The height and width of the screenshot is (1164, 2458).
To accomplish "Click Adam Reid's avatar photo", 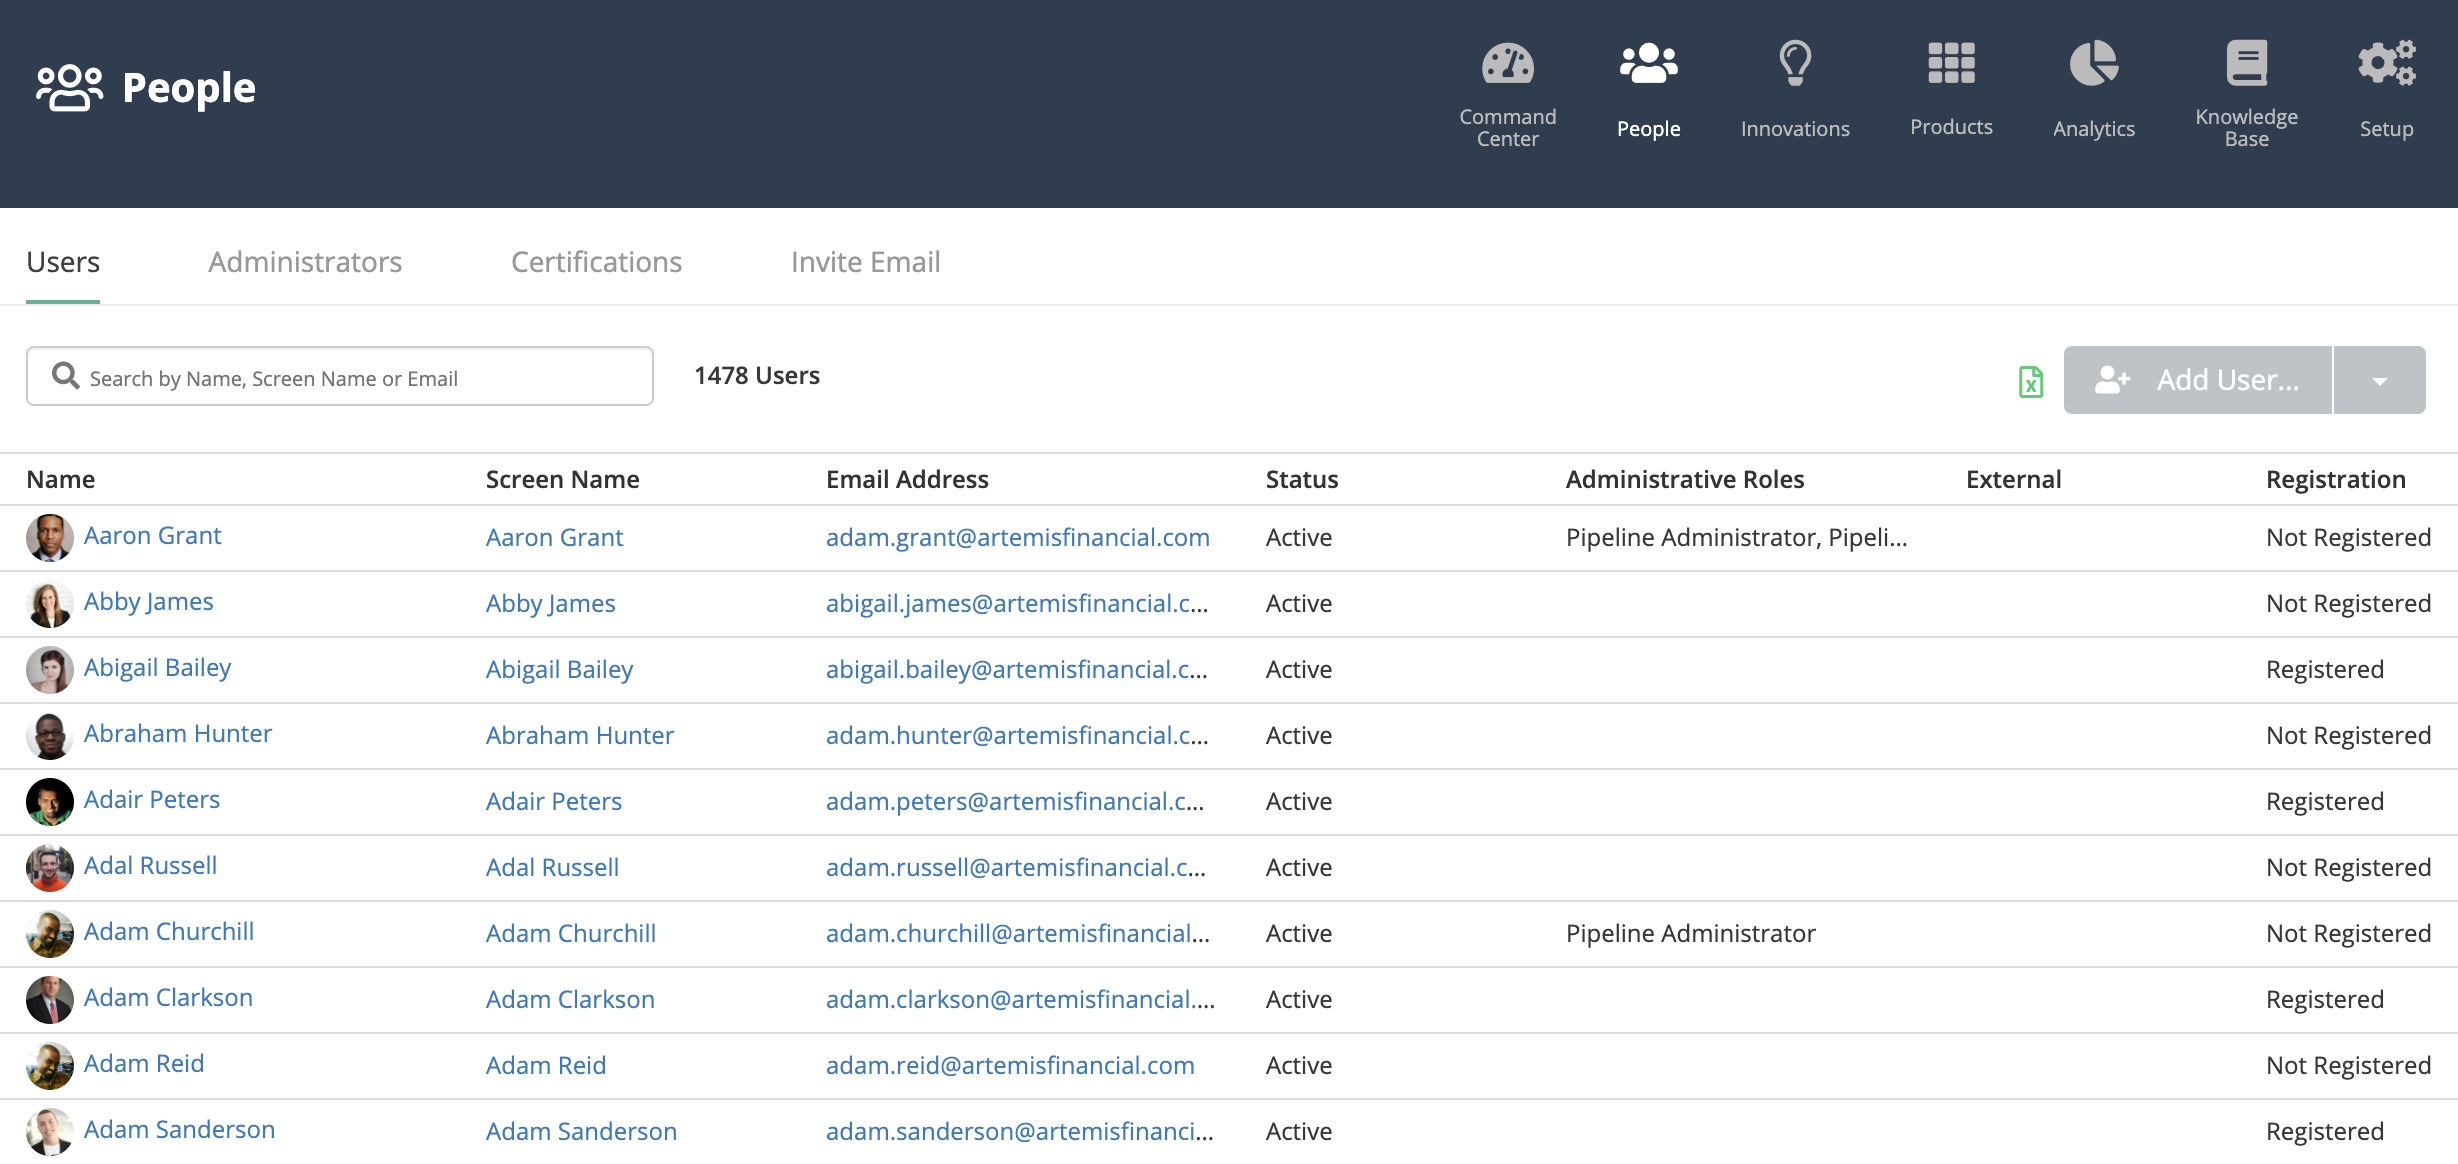I will click(x=49, y=1065).
